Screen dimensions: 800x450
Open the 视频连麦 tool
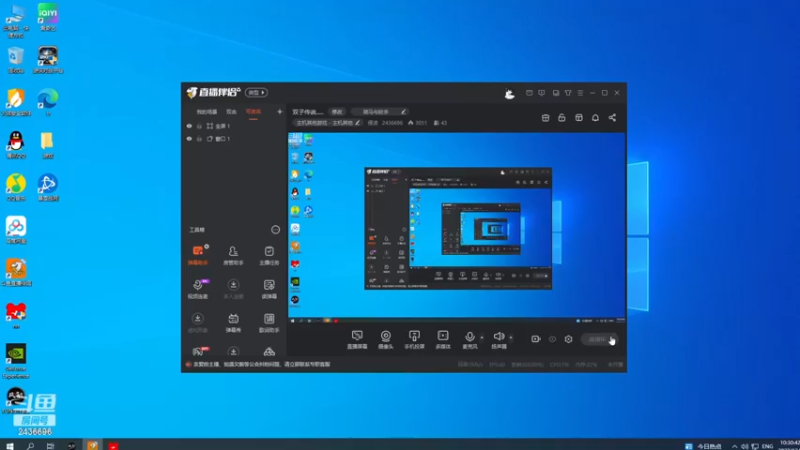(x=198, y=288)
